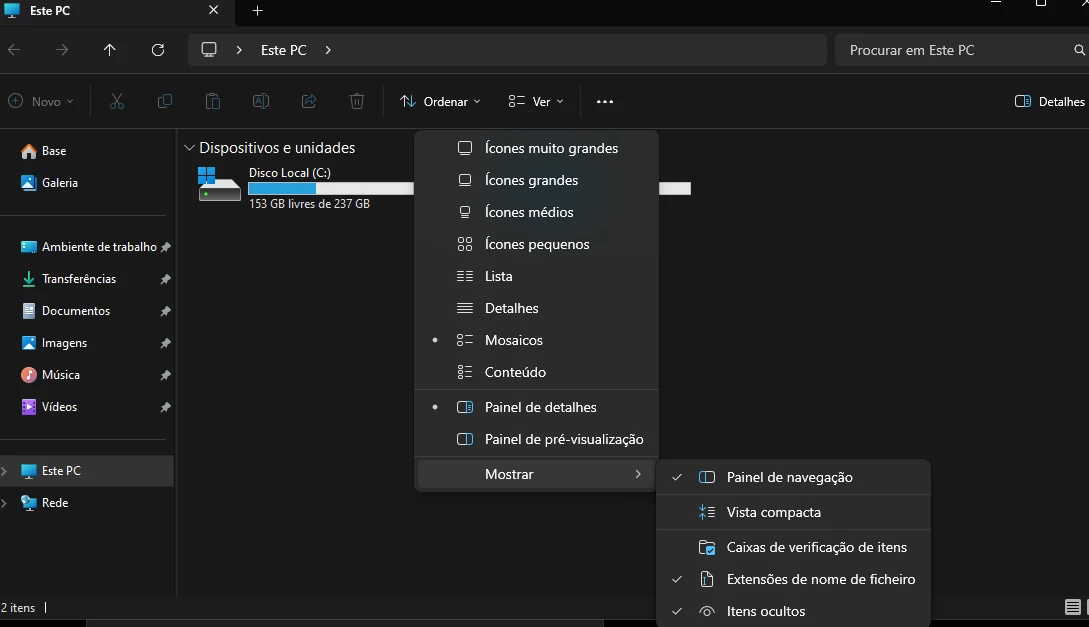Open Documentos in the sidebar
1089x627 pixels.
(65, 310)
